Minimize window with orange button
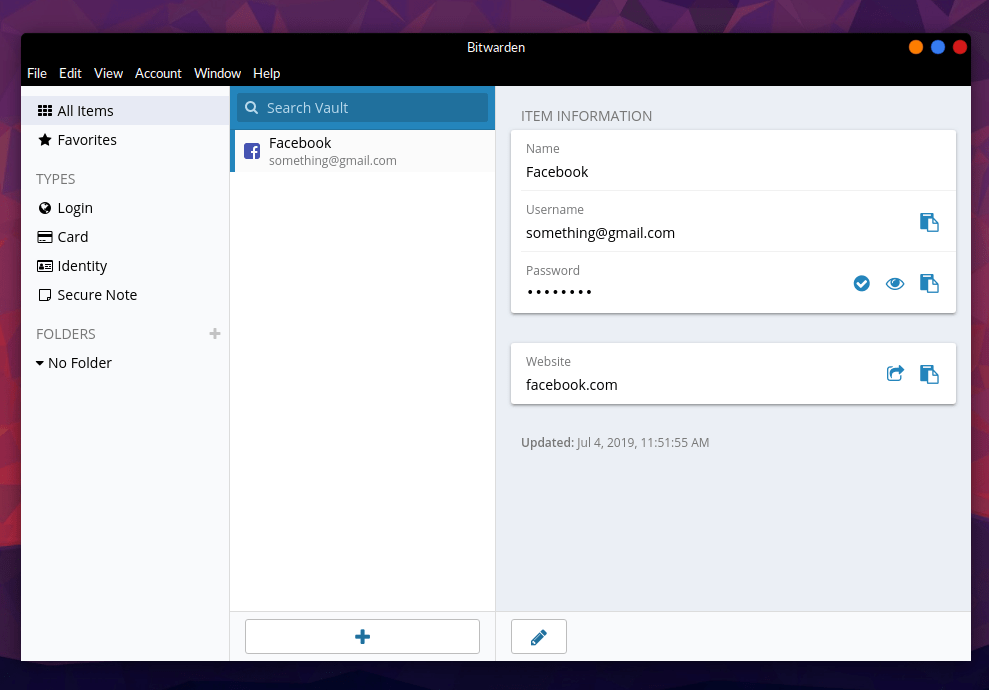 (916, 47)
